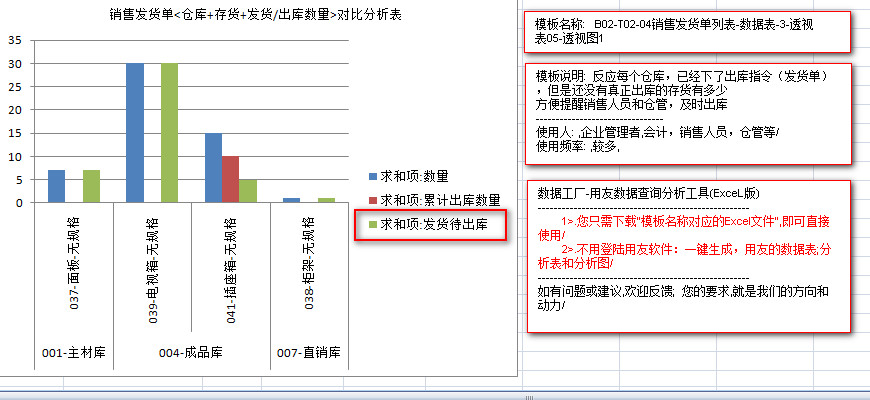Click the highlighted 求和项:发货待出库 legend entry

click(430, 225)
